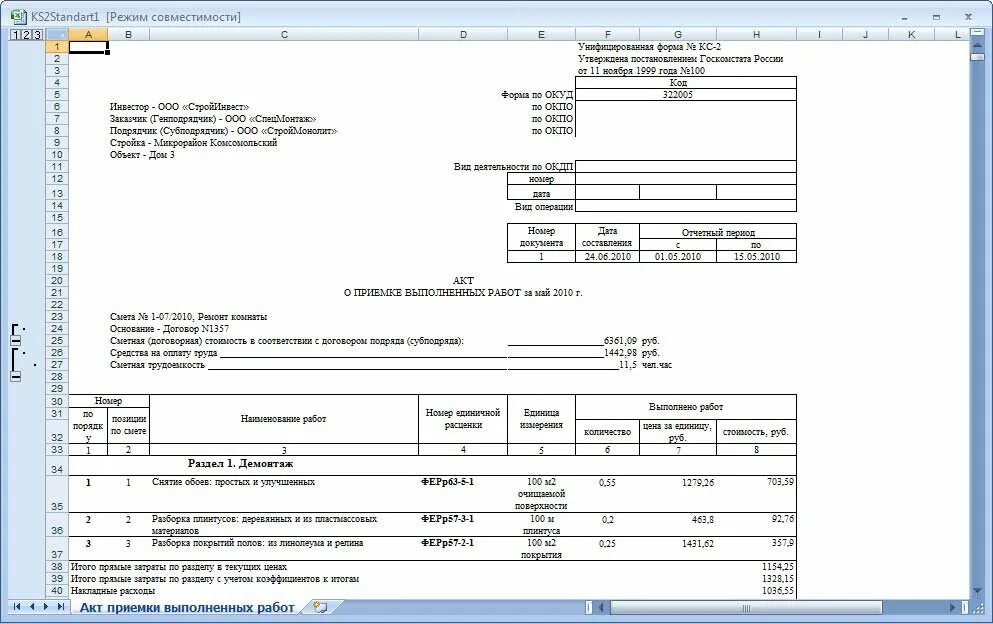Screen dimensions: 993x624
Task: Select the Select All corner of the grid
Action: click(x=56, y=35)
